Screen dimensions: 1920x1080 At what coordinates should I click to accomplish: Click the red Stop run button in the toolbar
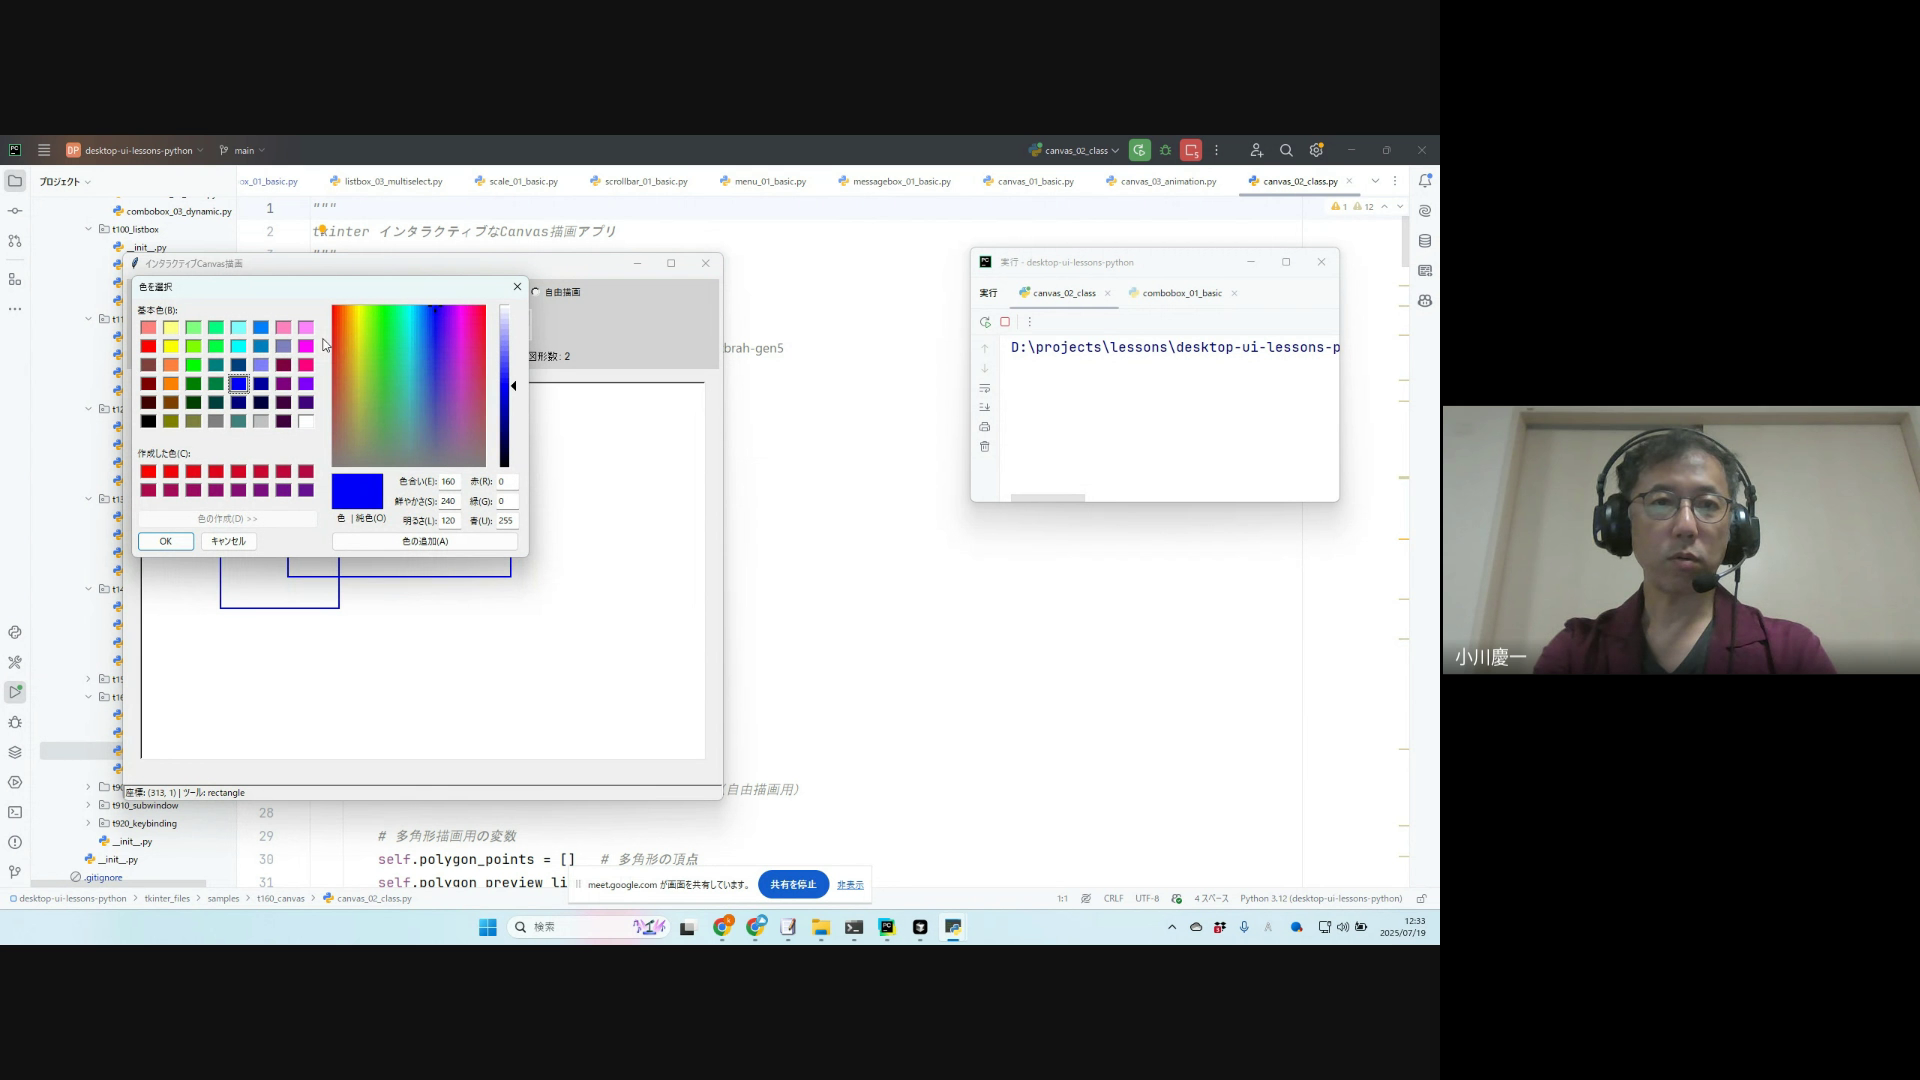(x=1191, y=151)
